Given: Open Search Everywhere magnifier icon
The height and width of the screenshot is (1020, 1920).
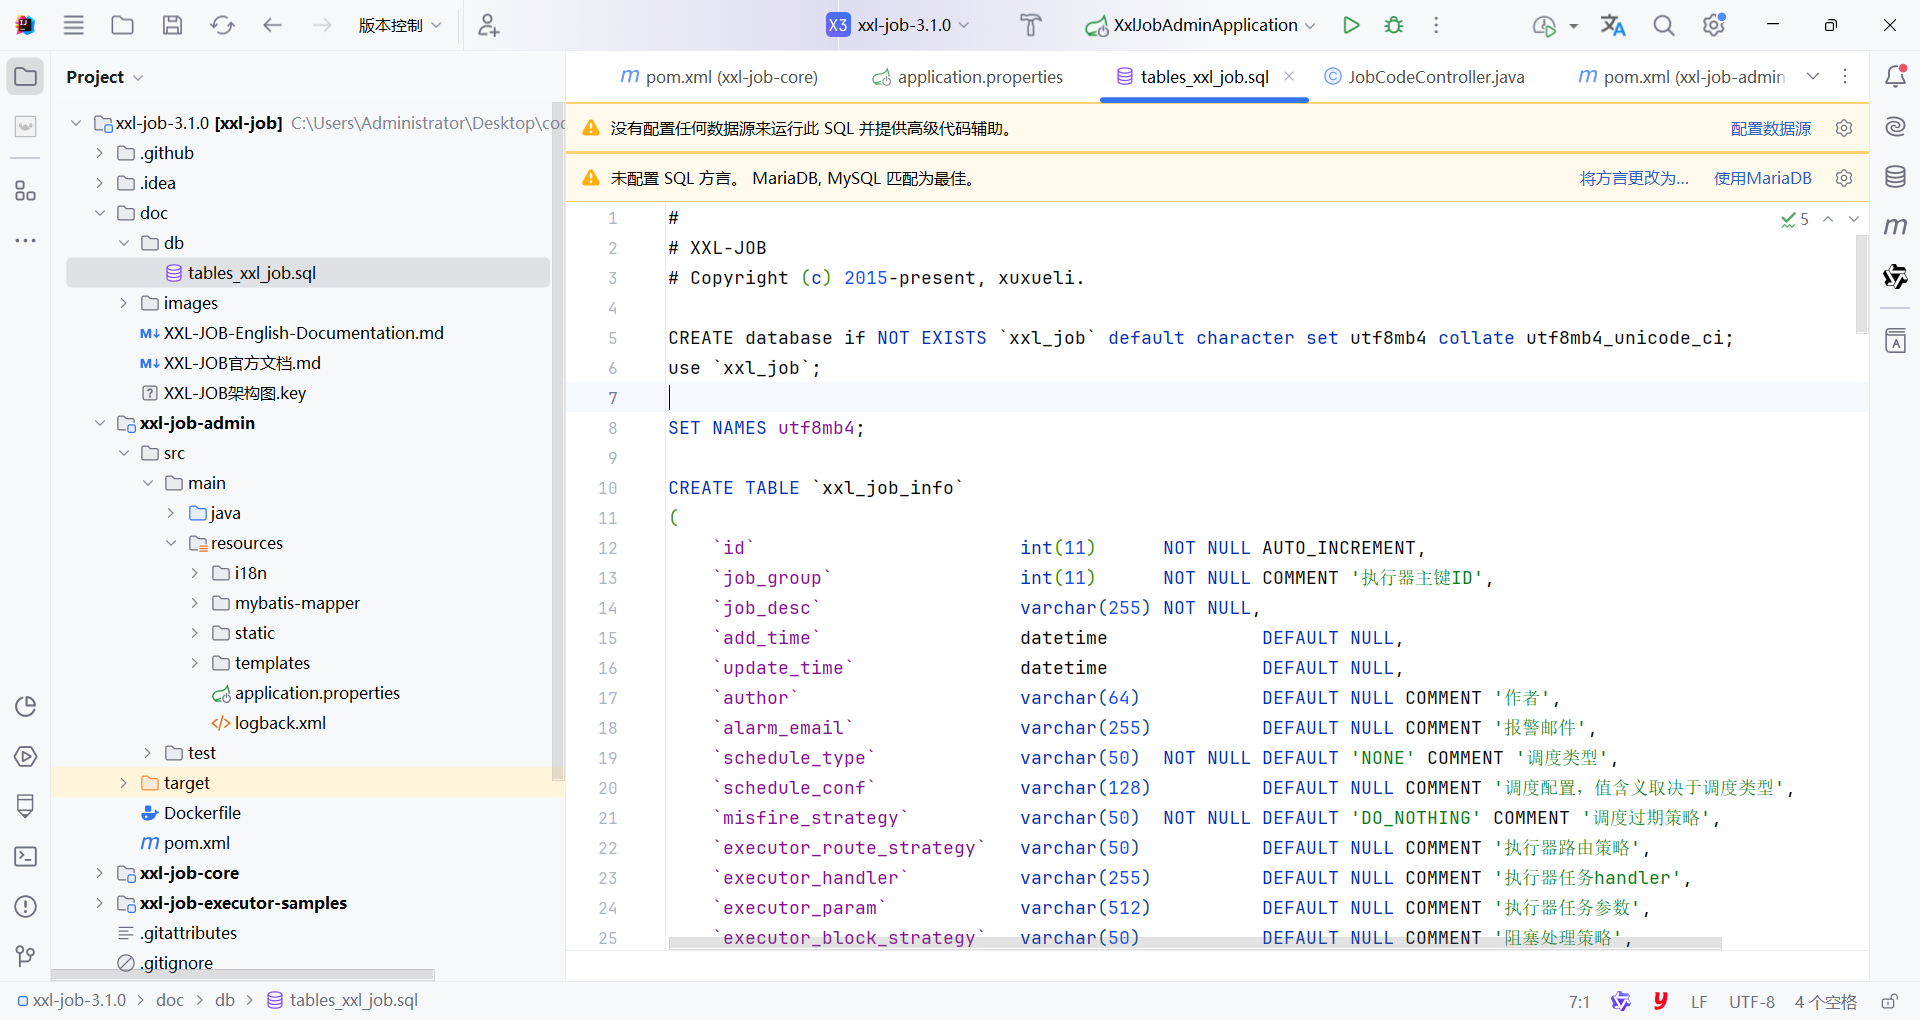Looking at the screenshot, I should point(1663,25).
